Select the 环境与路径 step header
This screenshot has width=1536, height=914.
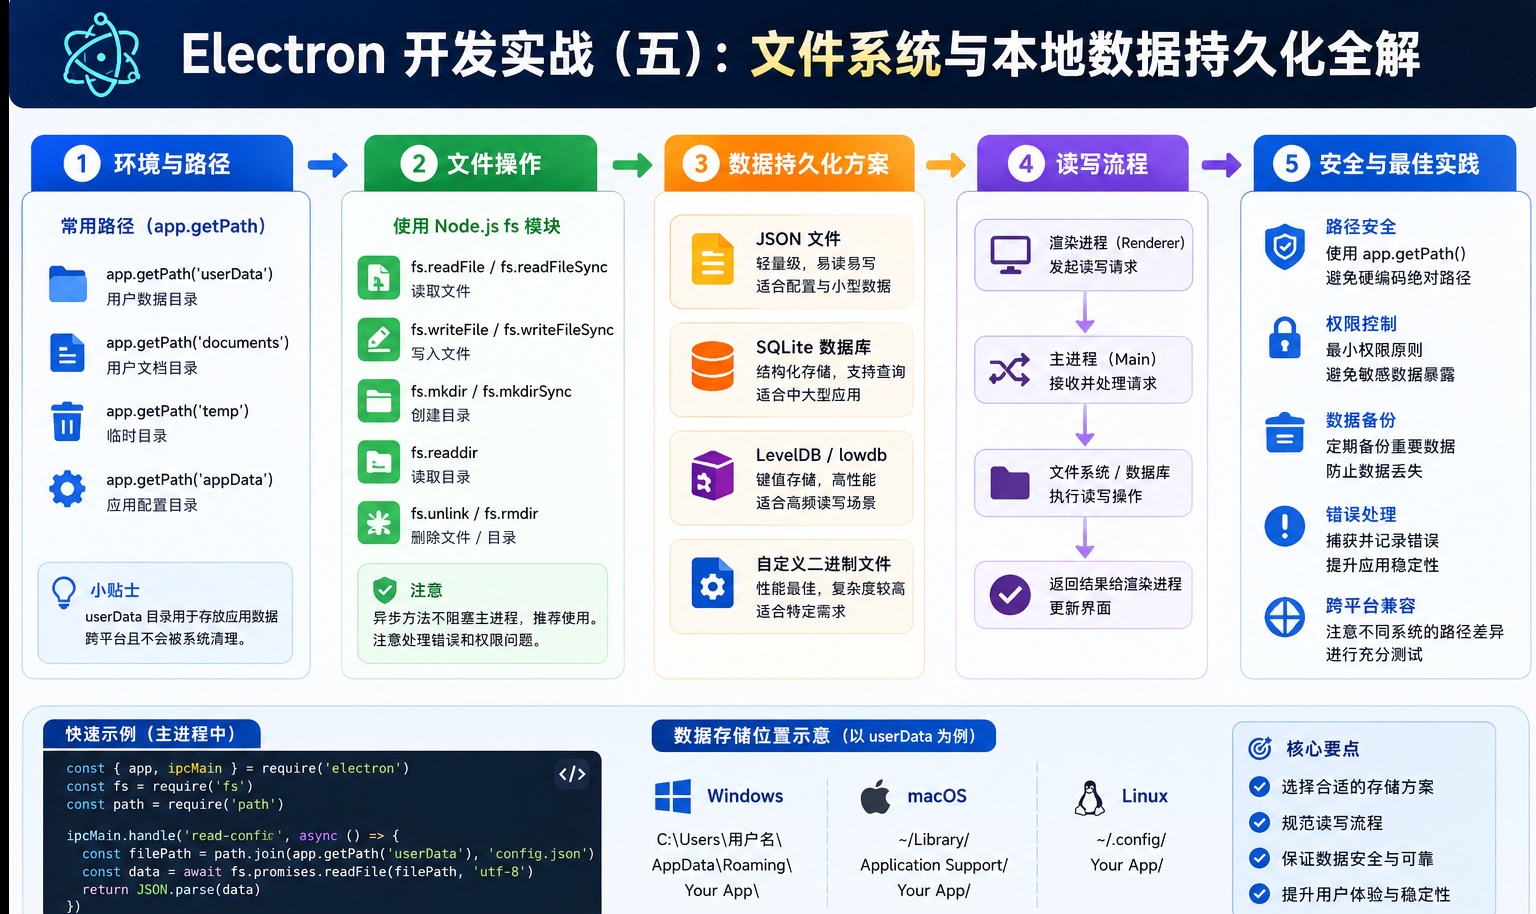click(162, 163)
